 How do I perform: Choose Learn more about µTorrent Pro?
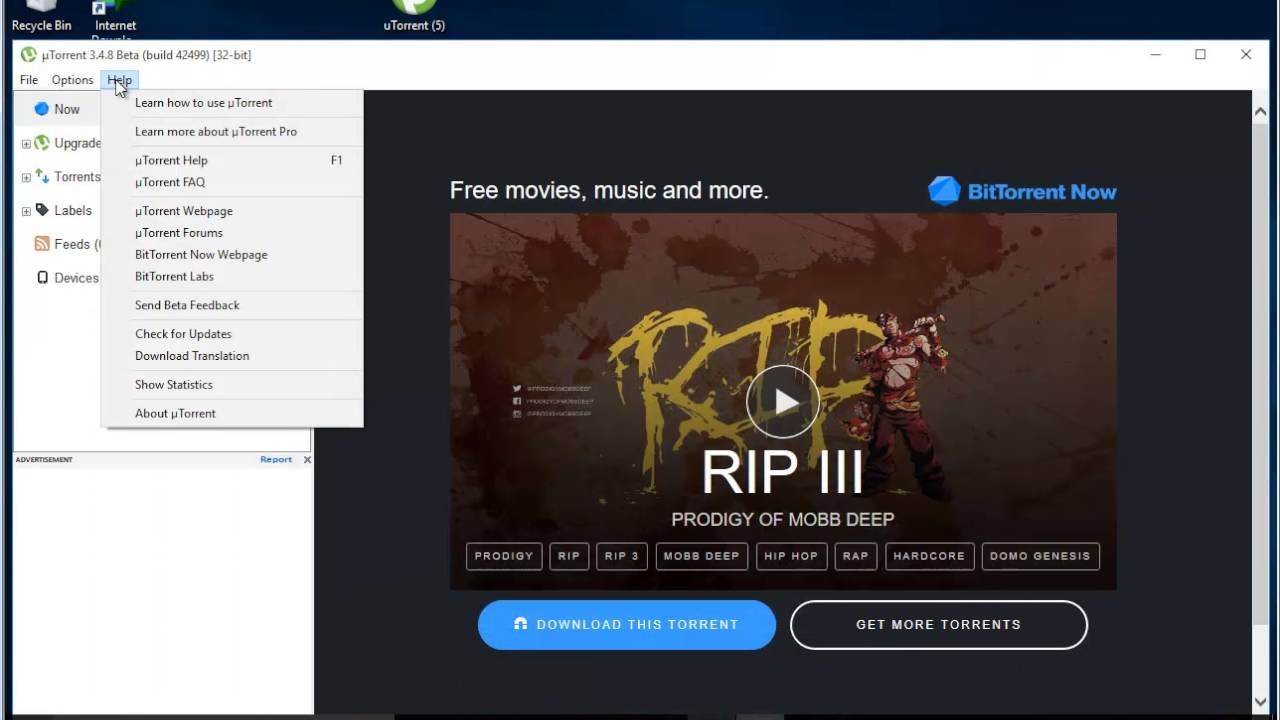tap(232, 132)
